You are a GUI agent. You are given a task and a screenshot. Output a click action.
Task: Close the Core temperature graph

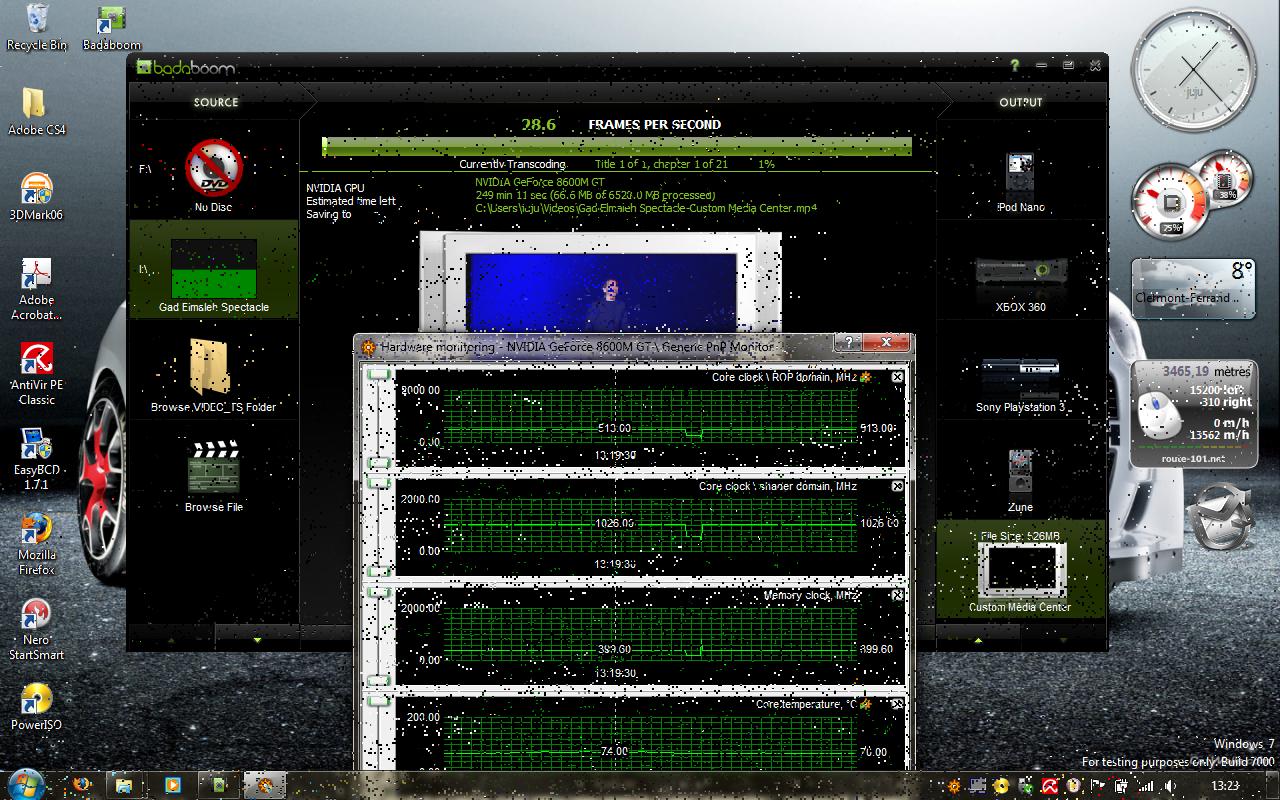[x=897, y=704]
